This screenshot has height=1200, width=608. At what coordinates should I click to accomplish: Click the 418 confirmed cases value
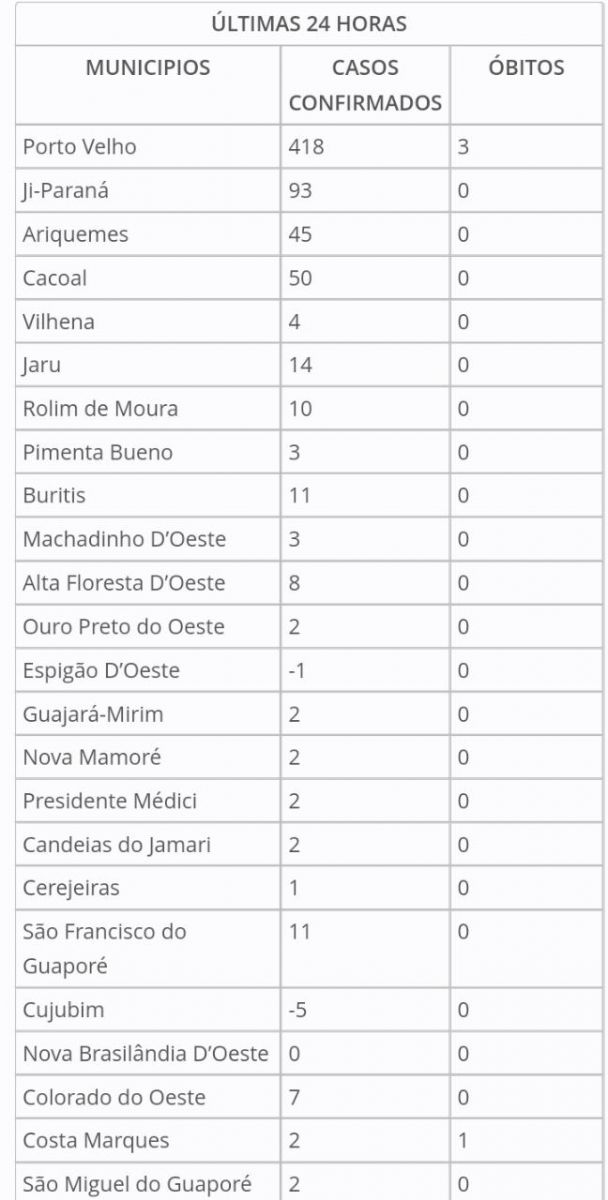pos(306,147)
